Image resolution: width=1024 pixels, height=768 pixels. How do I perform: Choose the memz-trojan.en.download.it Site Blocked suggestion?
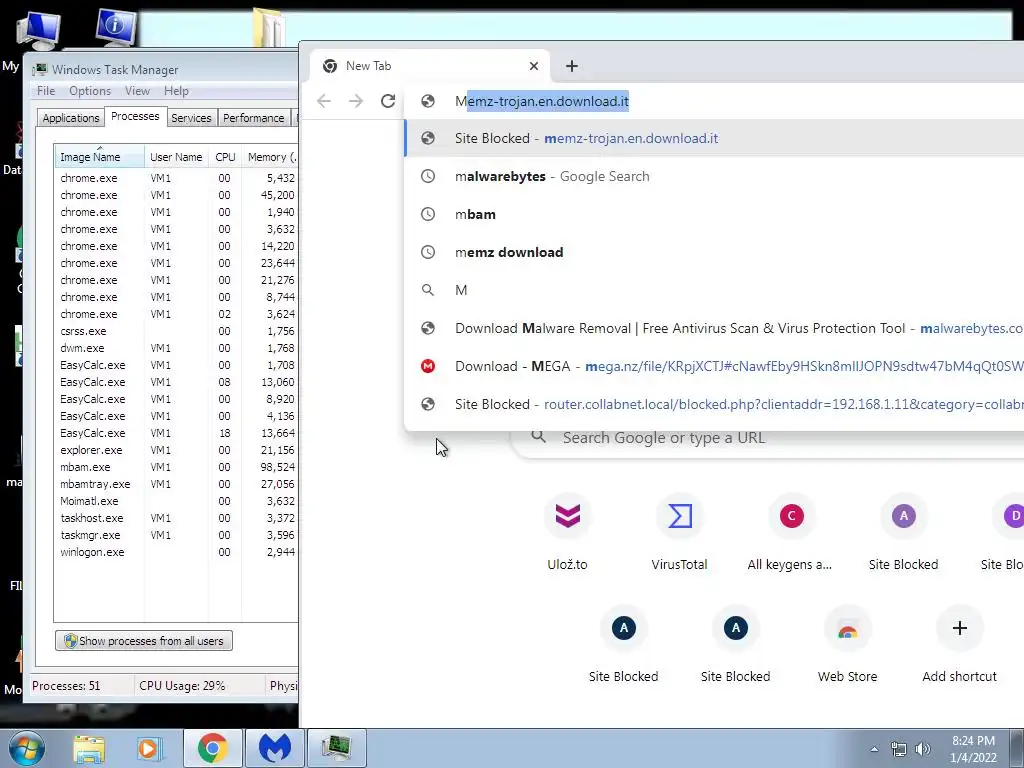click(715, 138)
